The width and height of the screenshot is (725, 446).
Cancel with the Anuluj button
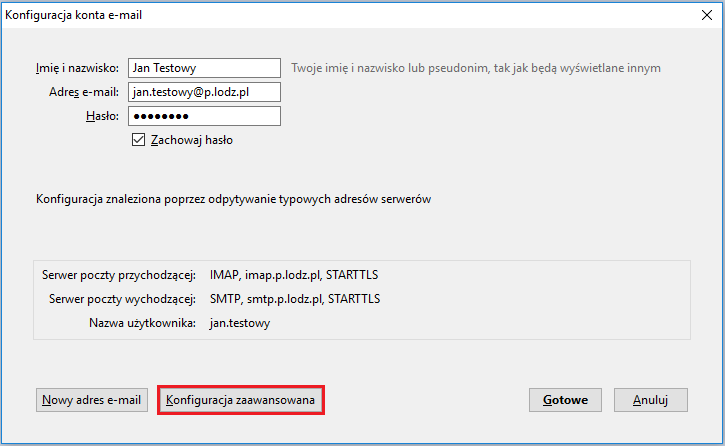pos(650,400)
